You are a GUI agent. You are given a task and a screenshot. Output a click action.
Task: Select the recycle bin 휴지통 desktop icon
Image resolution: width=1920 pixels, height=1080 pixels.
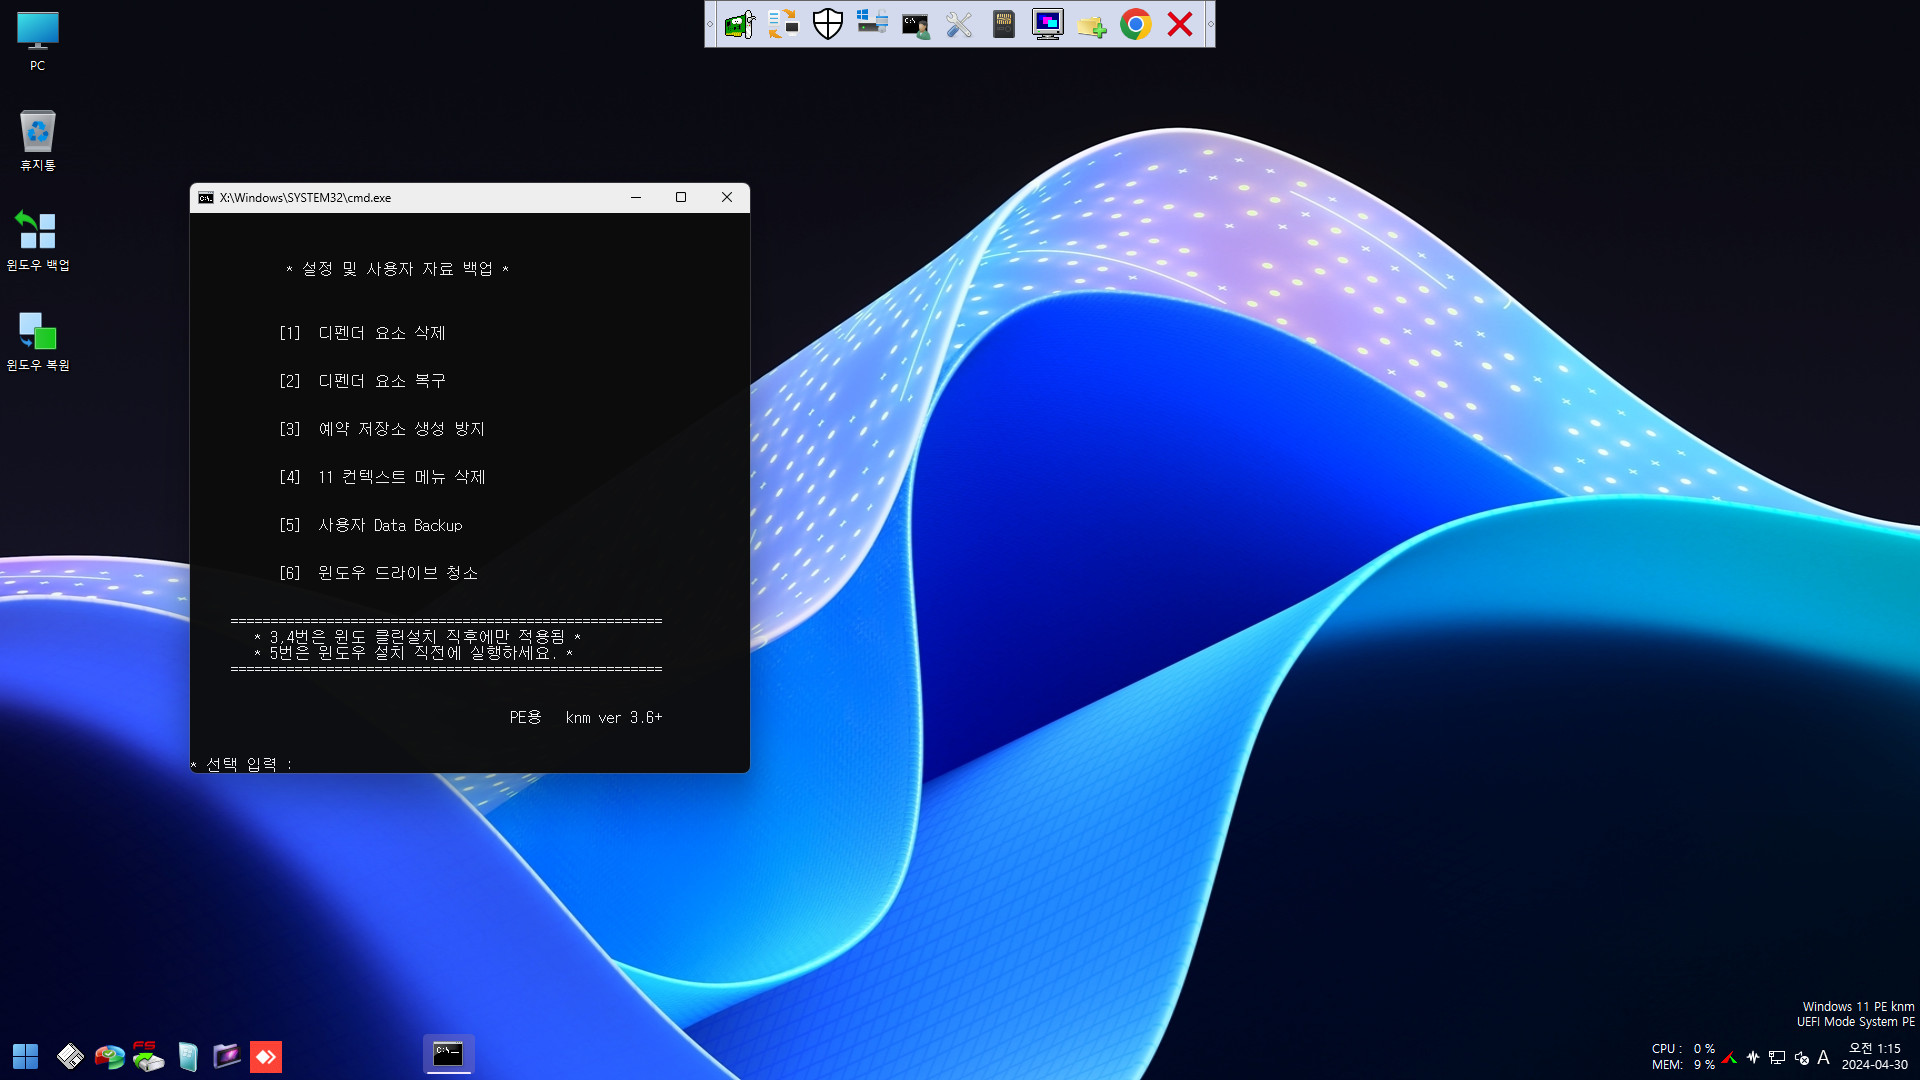pyautogui.click(x=37, y=141)
